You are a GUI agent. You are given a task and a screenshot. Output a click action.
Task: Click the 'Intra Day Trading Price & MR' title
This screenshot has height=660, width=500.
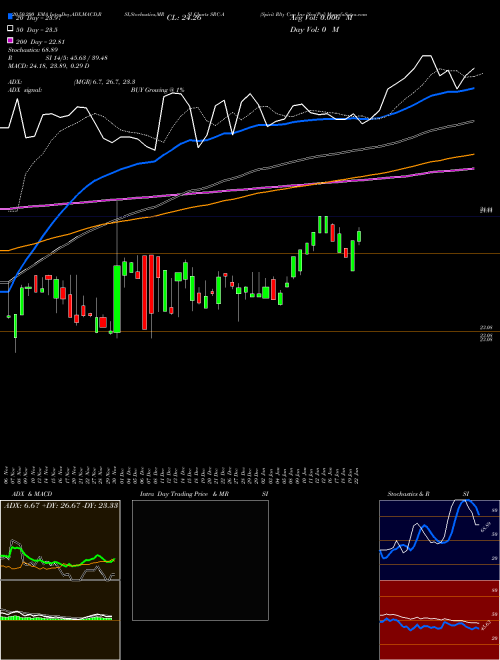click(184, 494)
